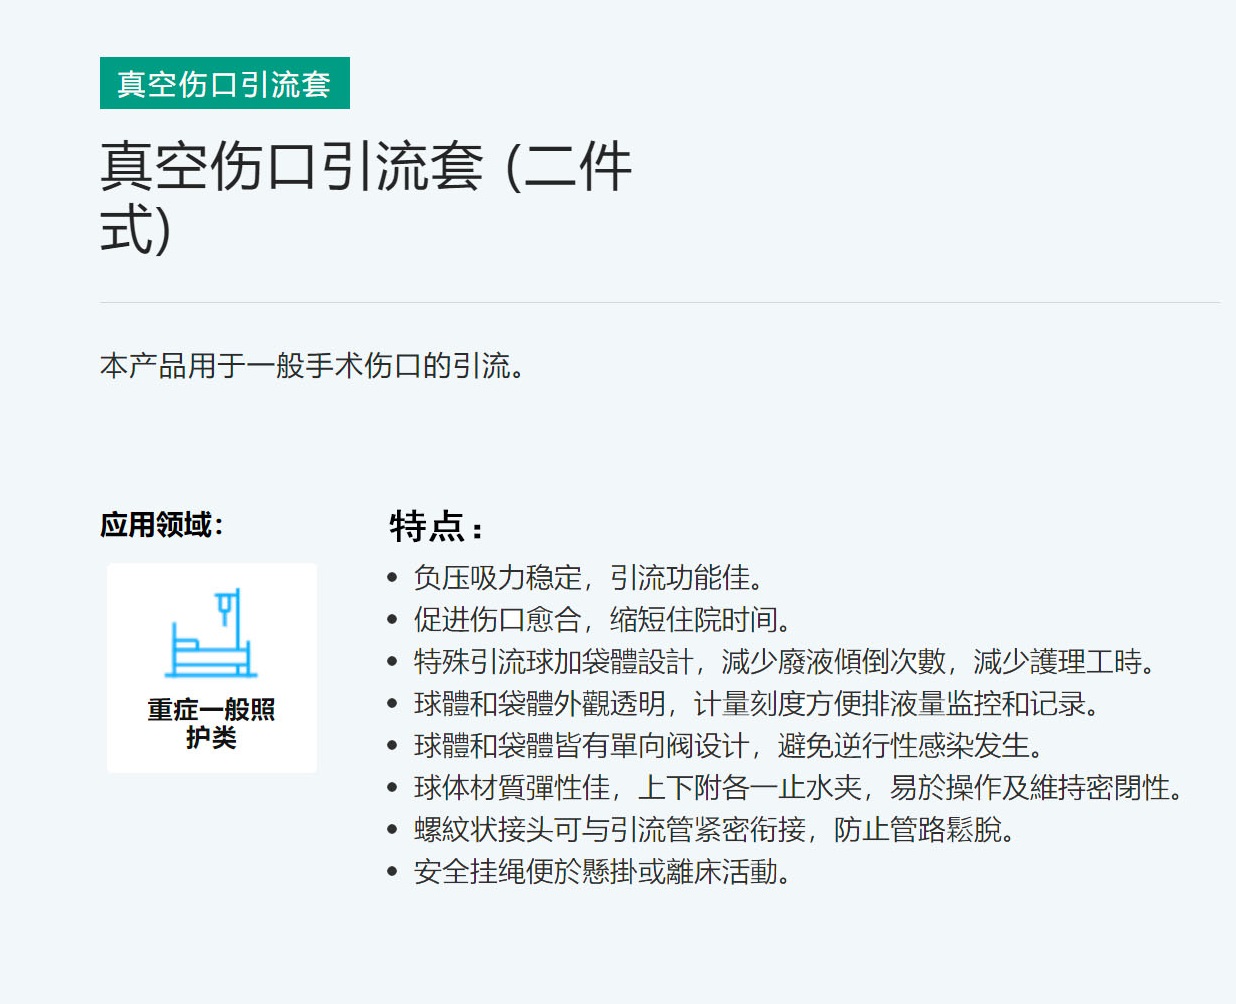Viewport: 1236px width, 1004px height.
Task: Click the 球体材質彈性佳 feature line
Action: click(x=799, y=788)
